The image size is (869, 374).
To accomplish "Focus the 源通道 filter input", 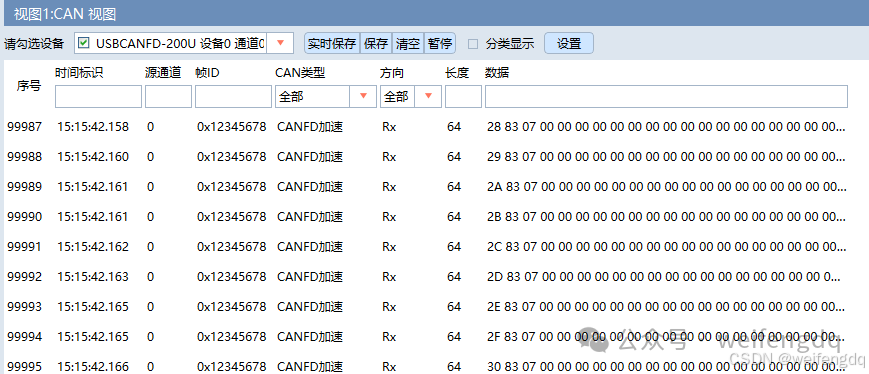I will click(168, 96).
